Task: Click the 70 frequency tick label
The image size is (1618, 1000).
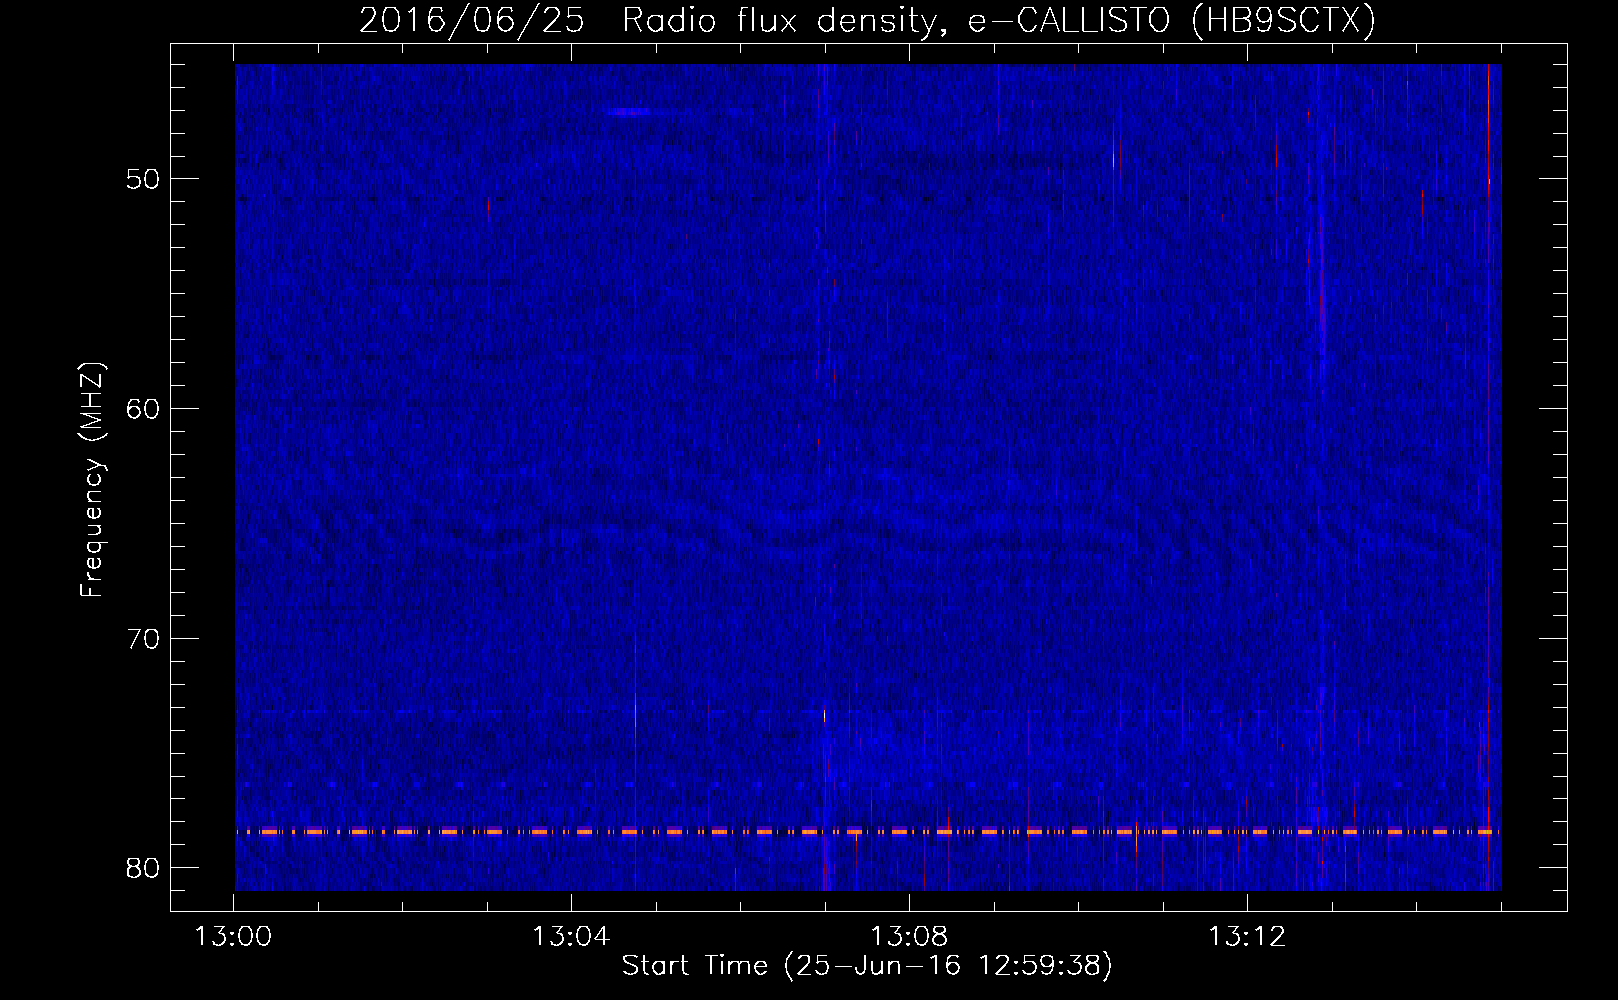Action: [144, 638]
